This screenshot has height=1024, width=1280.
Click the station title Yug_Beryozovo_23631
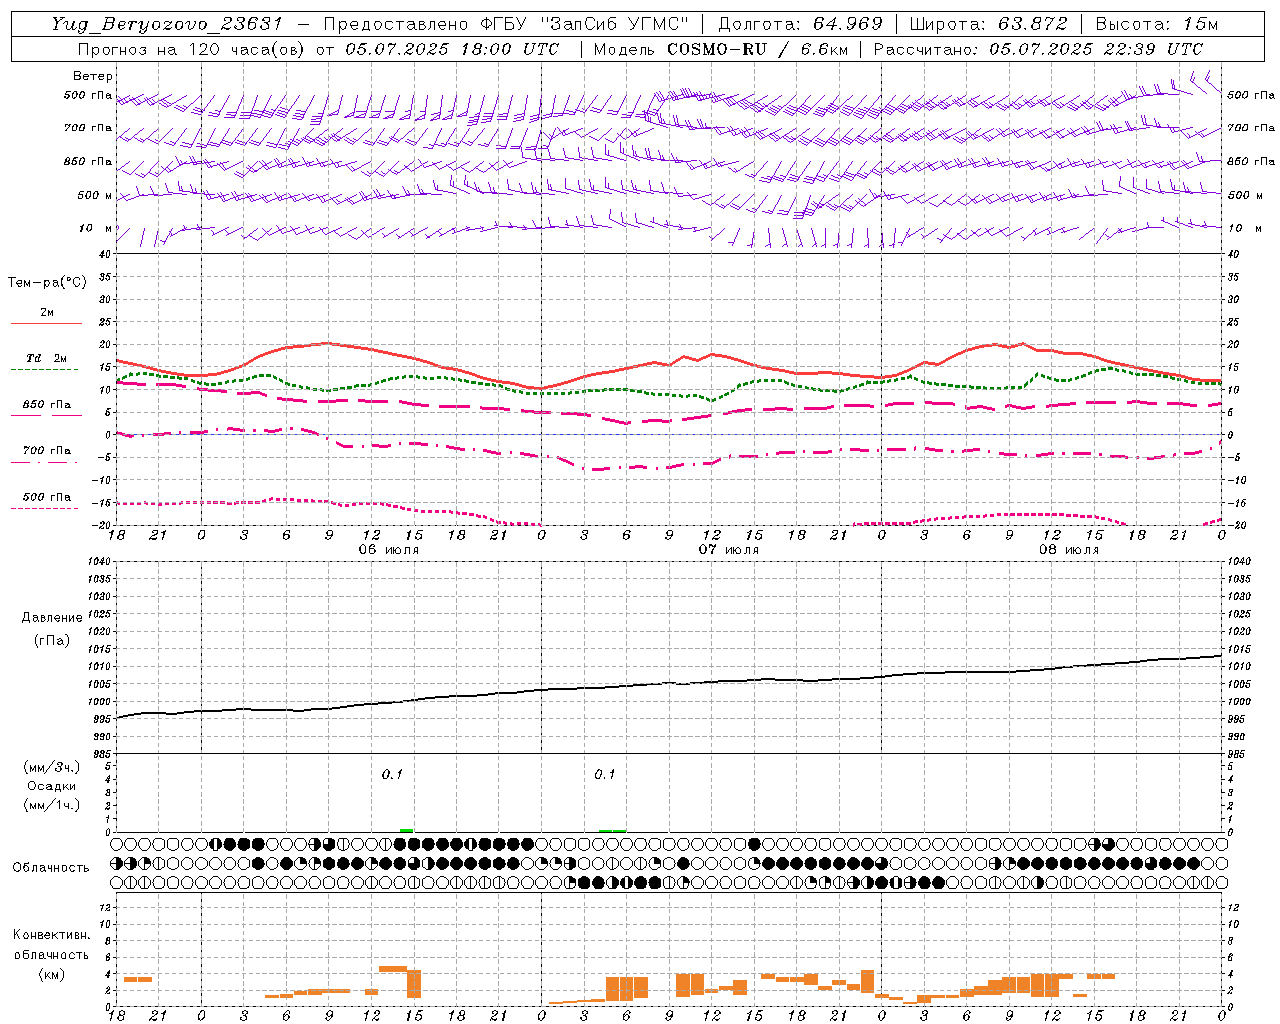pyautogui.click(x=167, y=24)
